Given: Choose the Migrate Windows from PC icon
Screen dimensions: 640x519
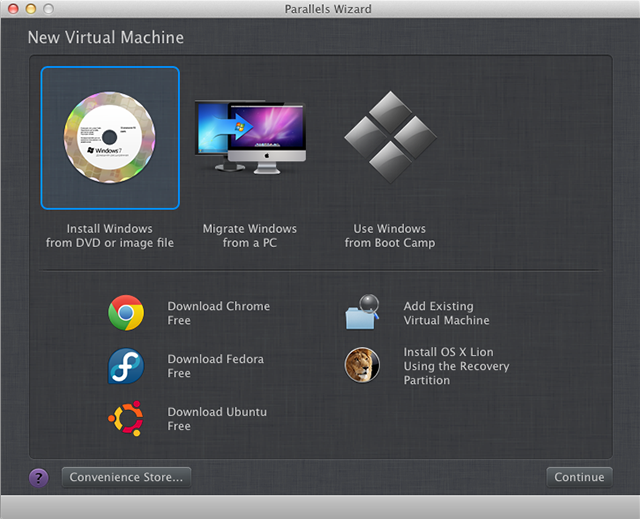Looking at the screenshot, I should point(250,138).
